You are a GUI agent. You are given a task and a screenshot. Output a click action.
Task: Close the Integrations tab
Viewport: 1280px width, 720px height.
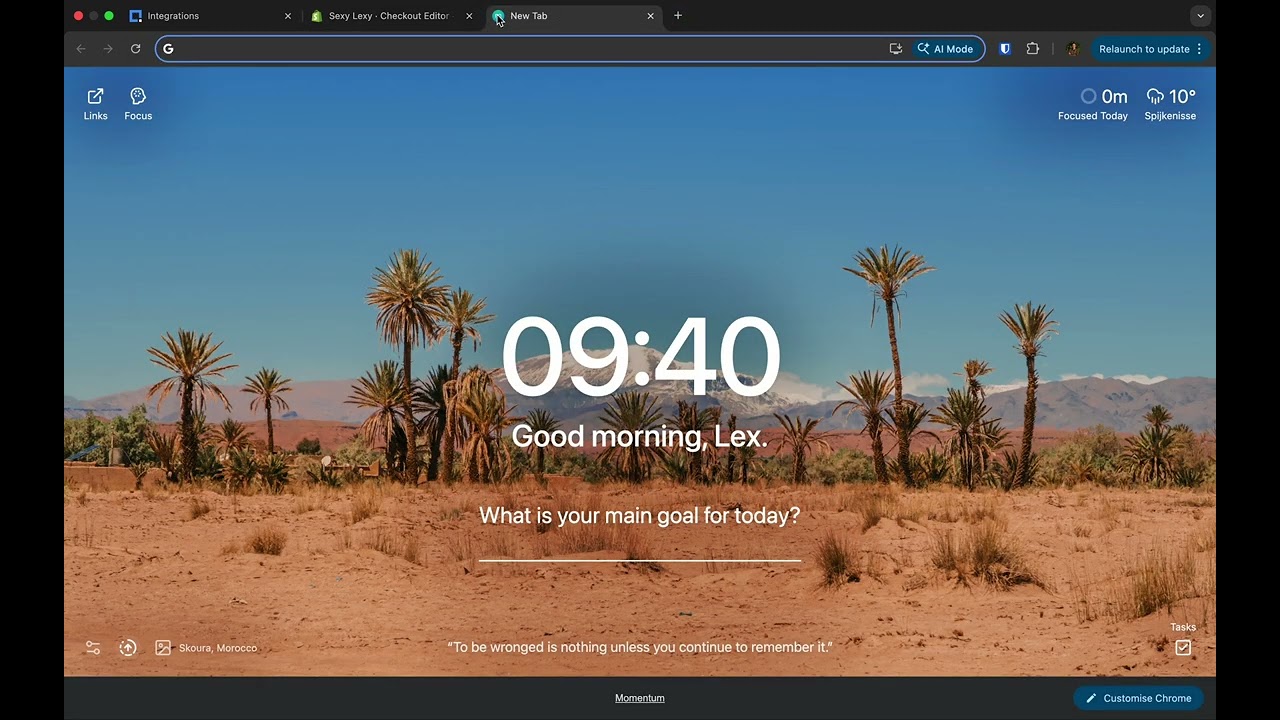coord(288,16)
